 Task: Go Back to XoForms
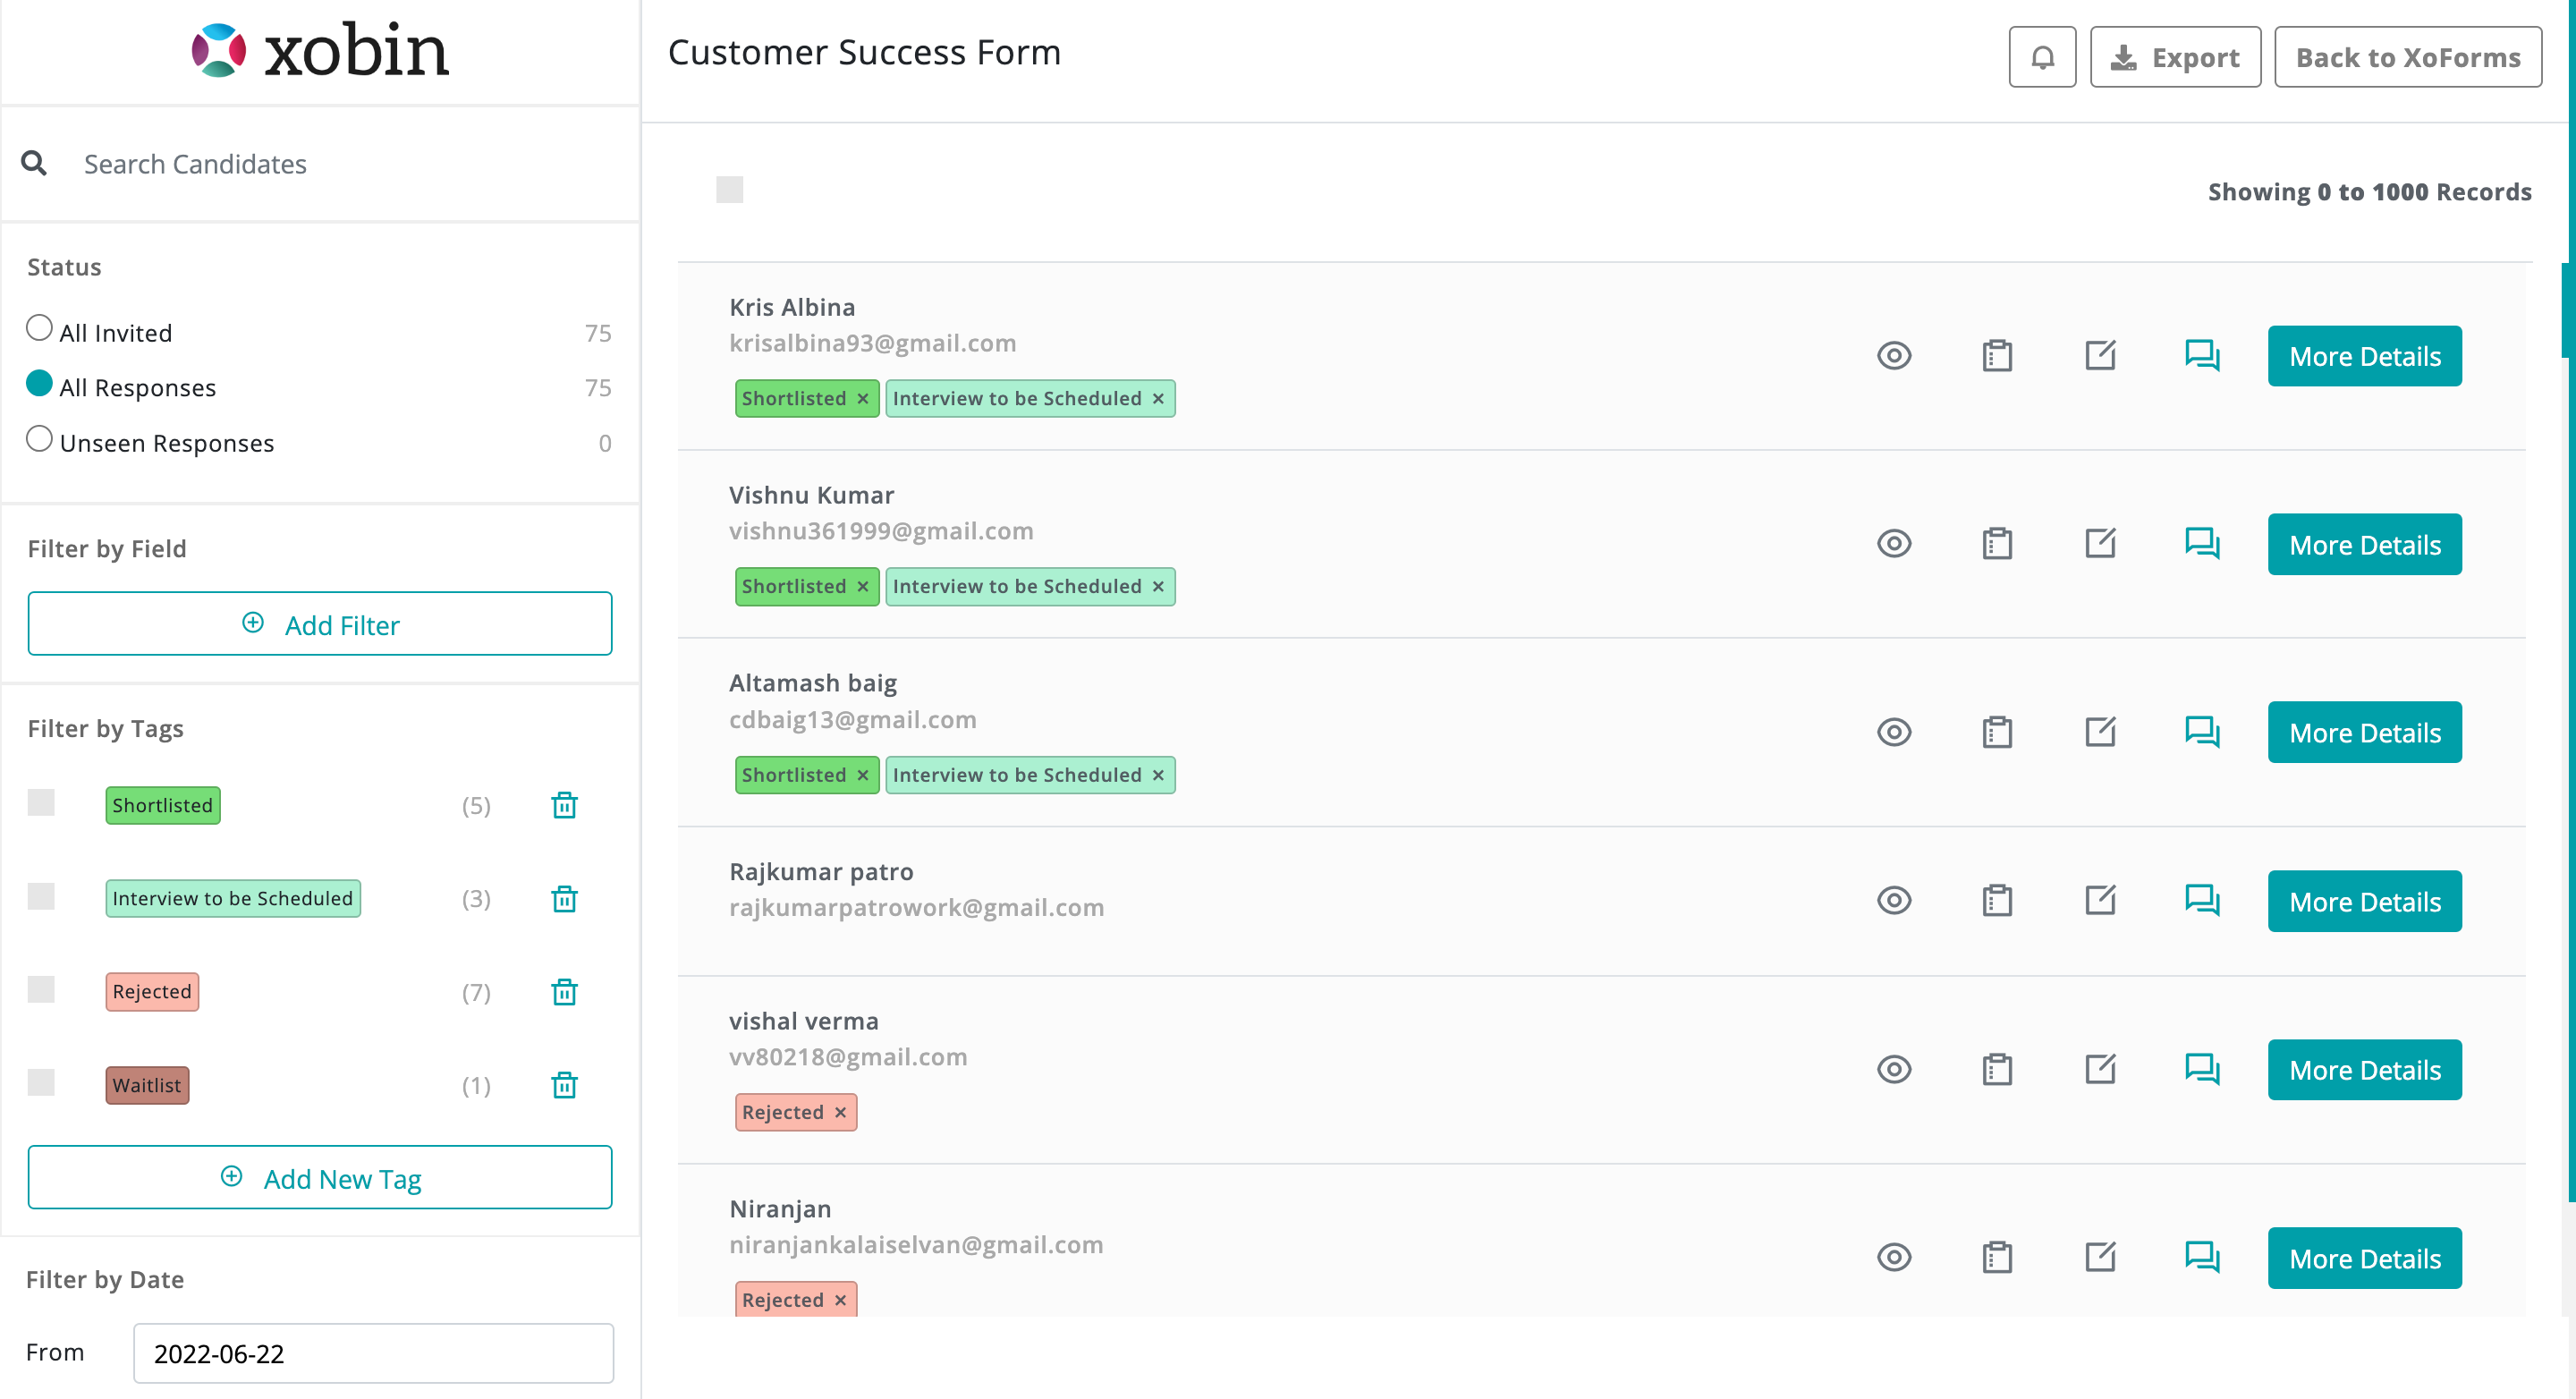coord(2407,57)
